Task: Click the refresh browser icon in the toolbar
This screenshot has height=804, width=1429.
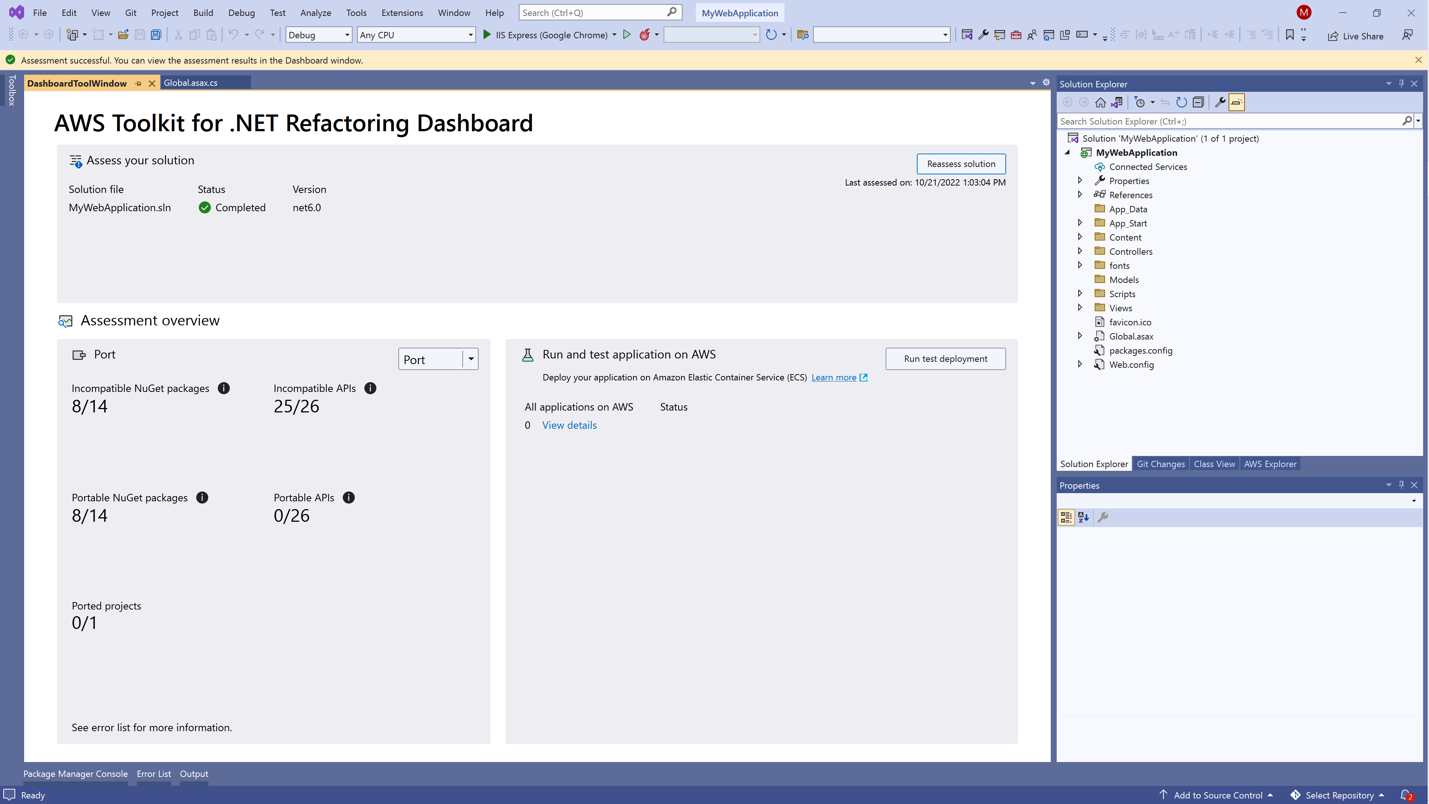Action: click(771, 35)
